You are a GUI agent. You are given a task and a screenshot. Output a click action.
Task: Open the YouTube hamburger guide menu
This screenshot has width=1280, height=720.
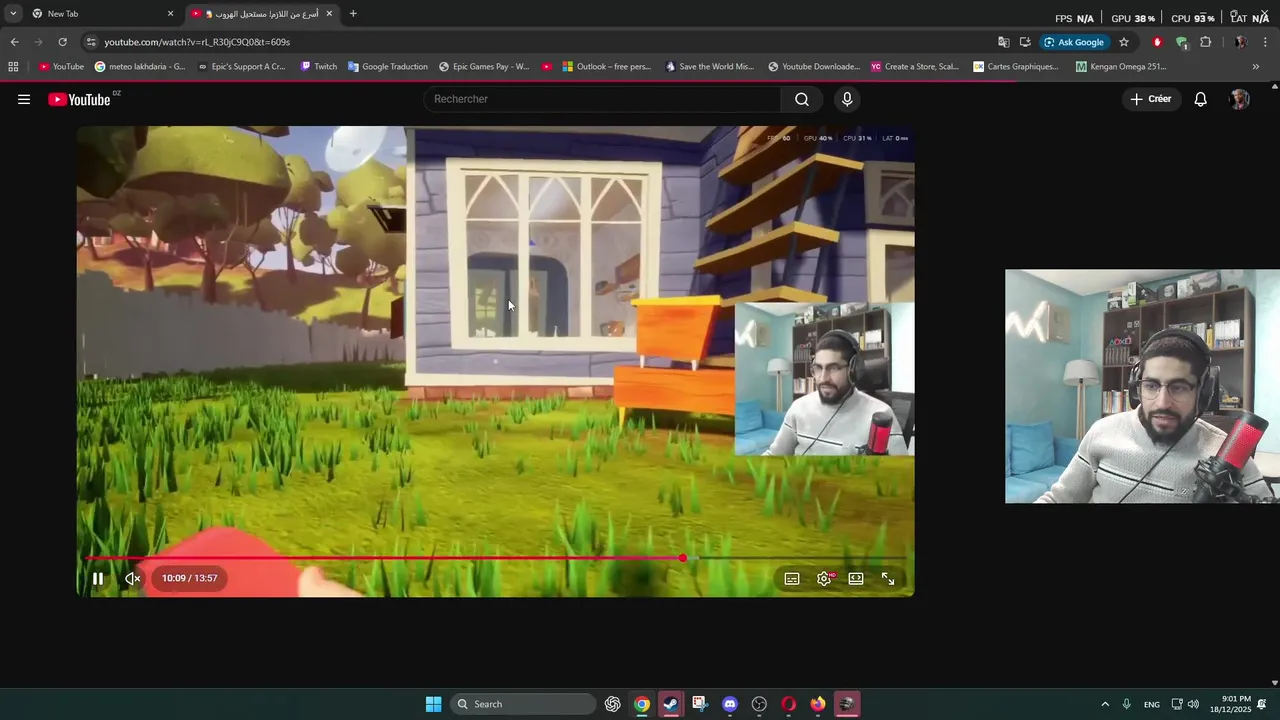pyautogui.click(x=24, y=99)
